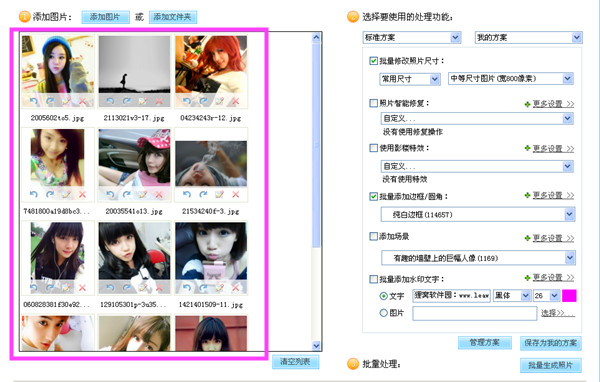
Task: Select the 图片 watermark radio button
Action: coord(383,313)
